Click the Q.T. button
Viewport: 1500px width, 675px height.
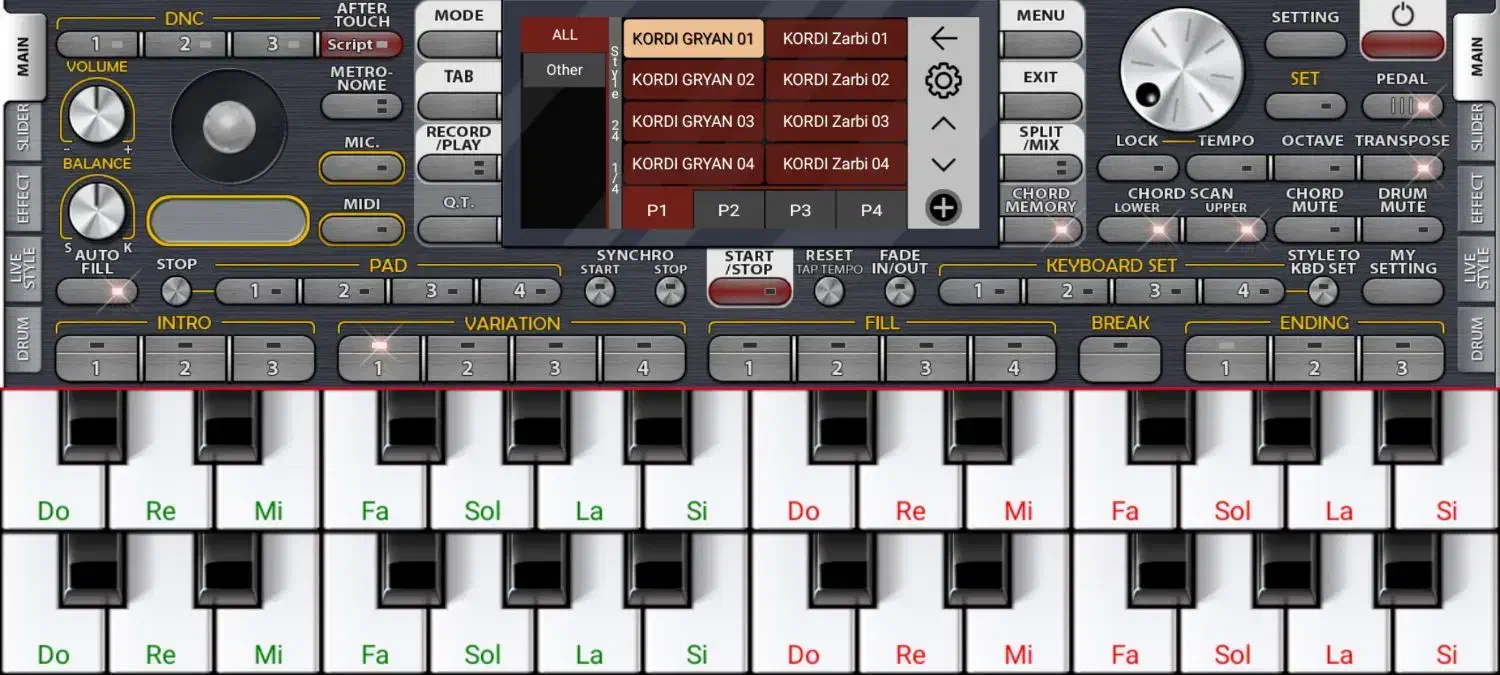[x=458, y=230]
